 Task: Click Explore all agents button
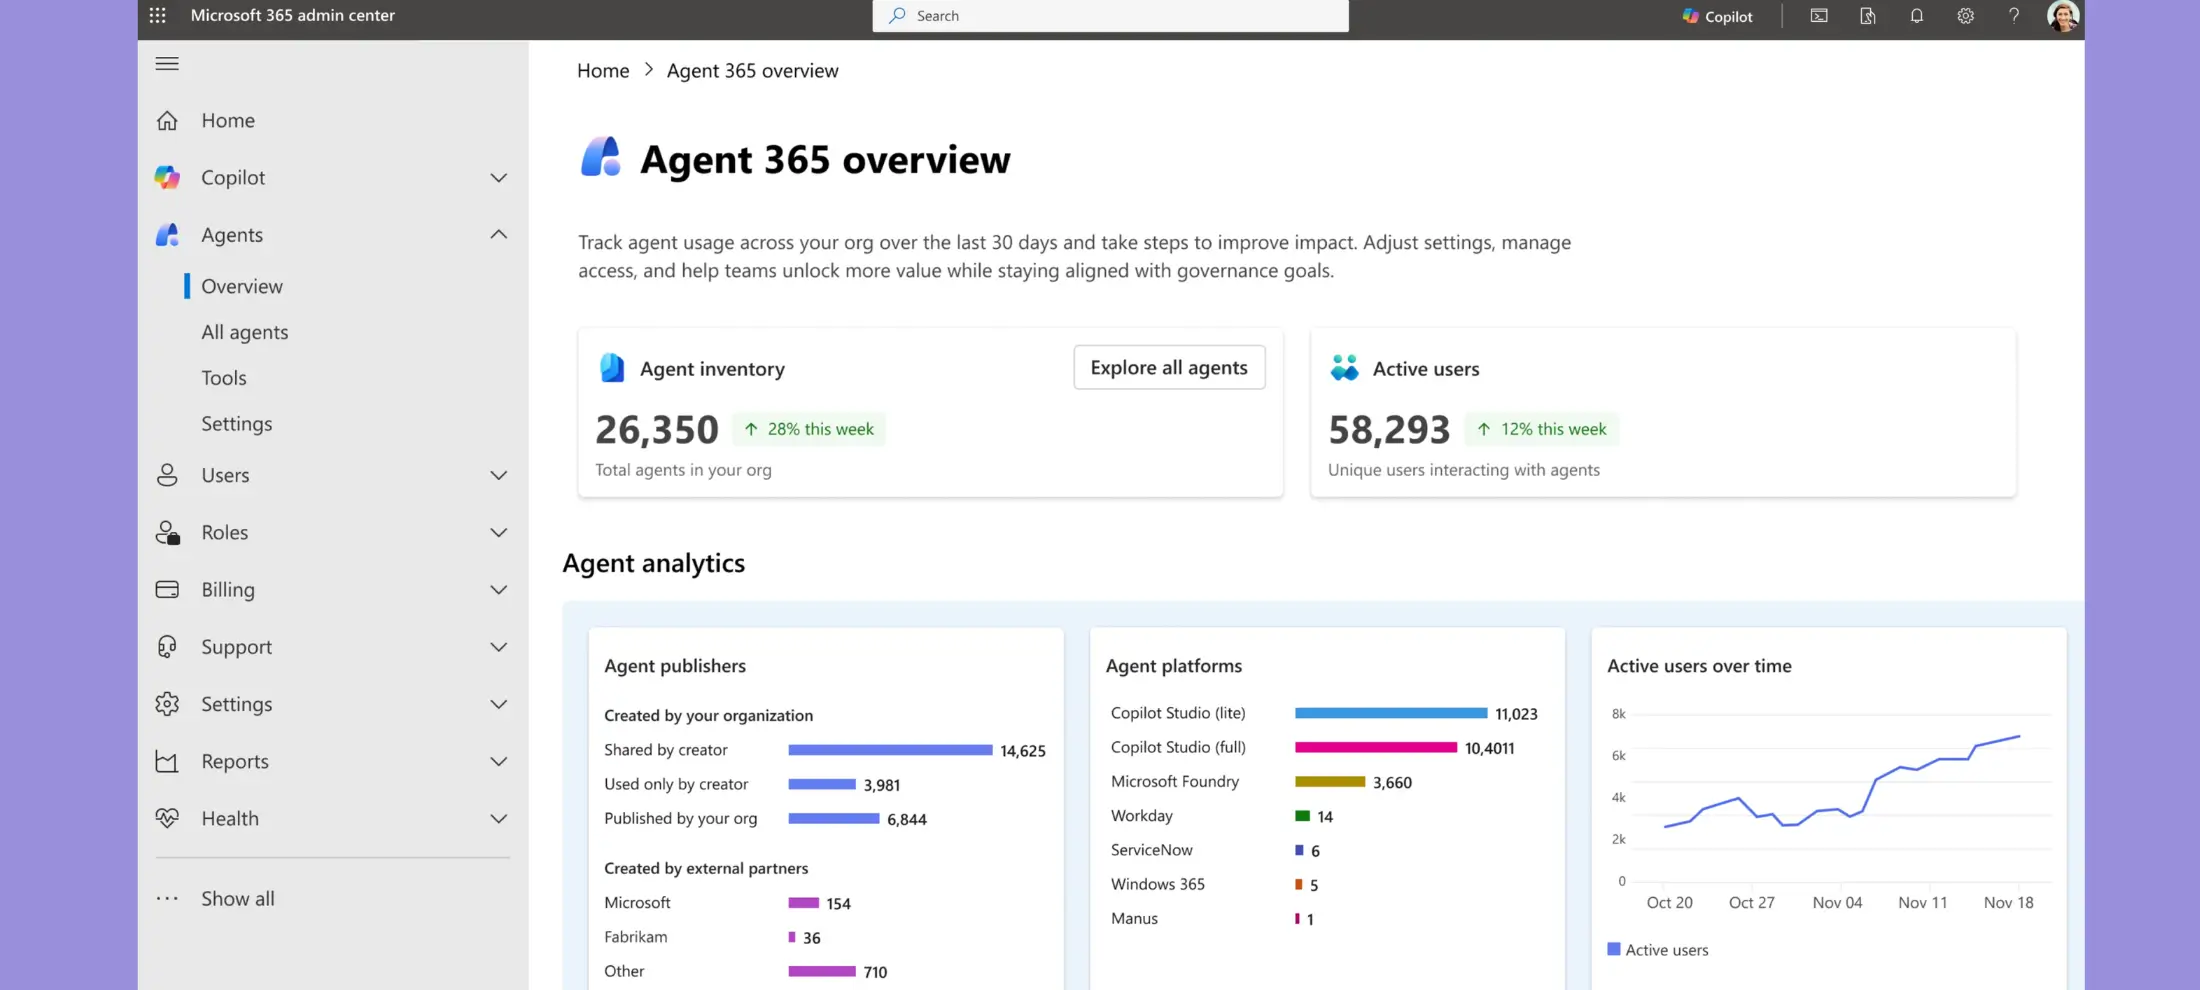1168,368
